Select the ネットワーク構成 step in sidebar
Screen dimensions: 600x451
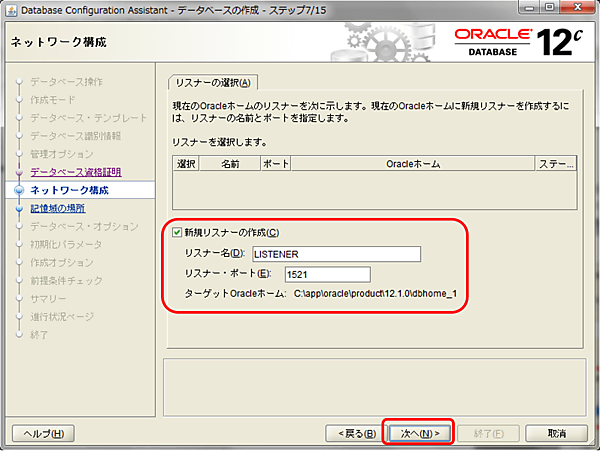tap(69, 190)
